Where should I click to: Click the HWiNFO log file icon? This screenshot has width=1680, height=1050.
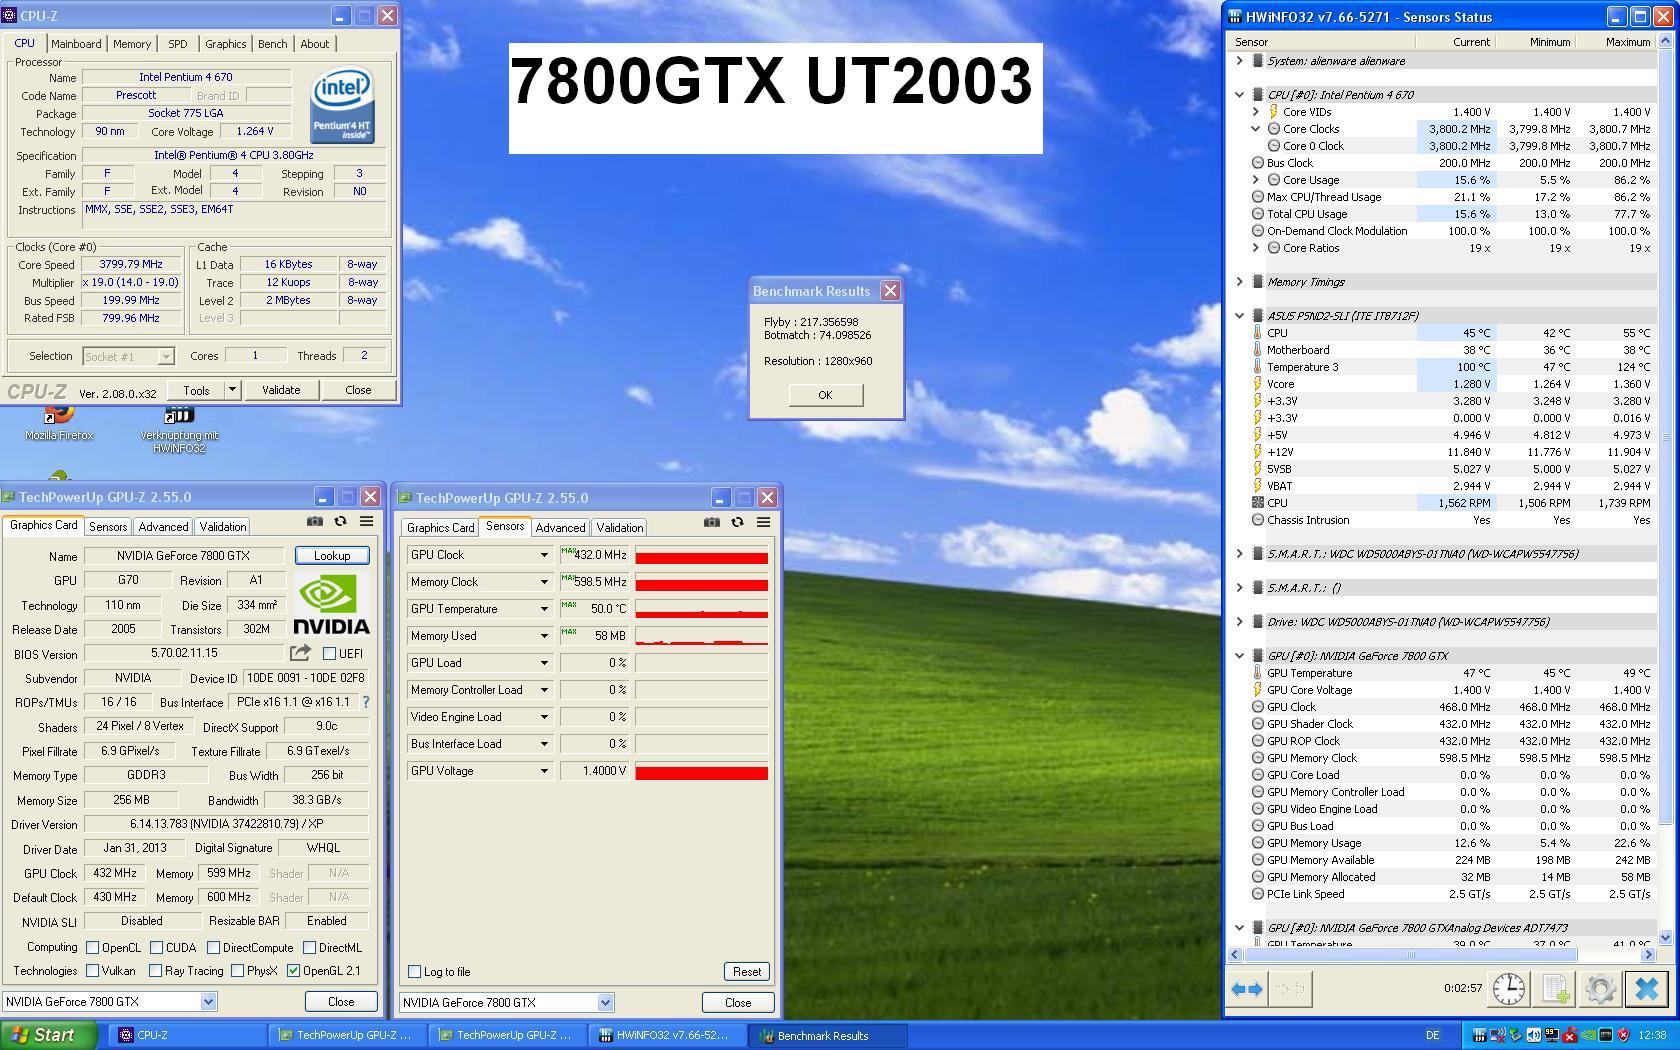[1555, 989]
